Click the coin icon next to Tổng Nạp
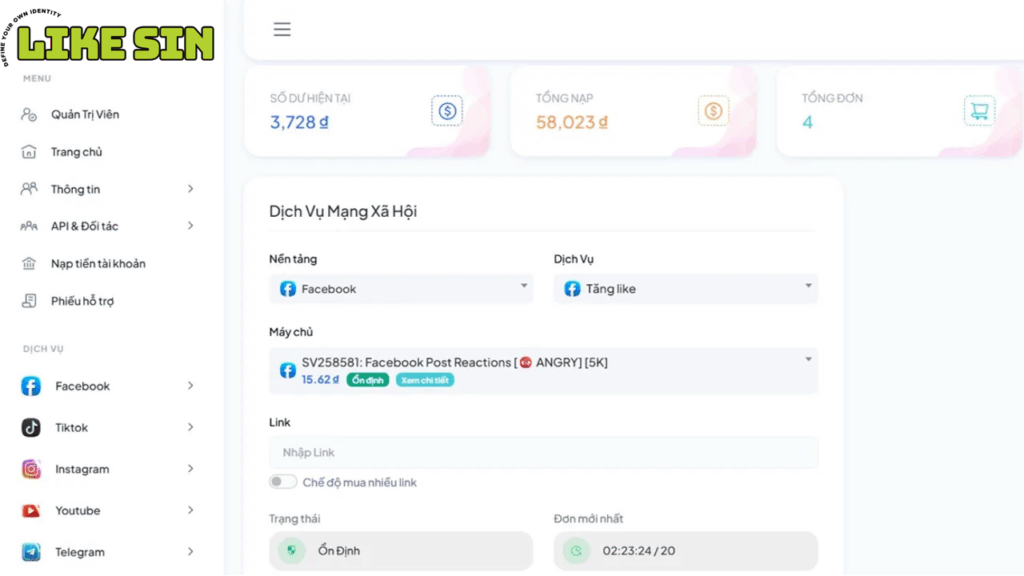 coord(713,111)
